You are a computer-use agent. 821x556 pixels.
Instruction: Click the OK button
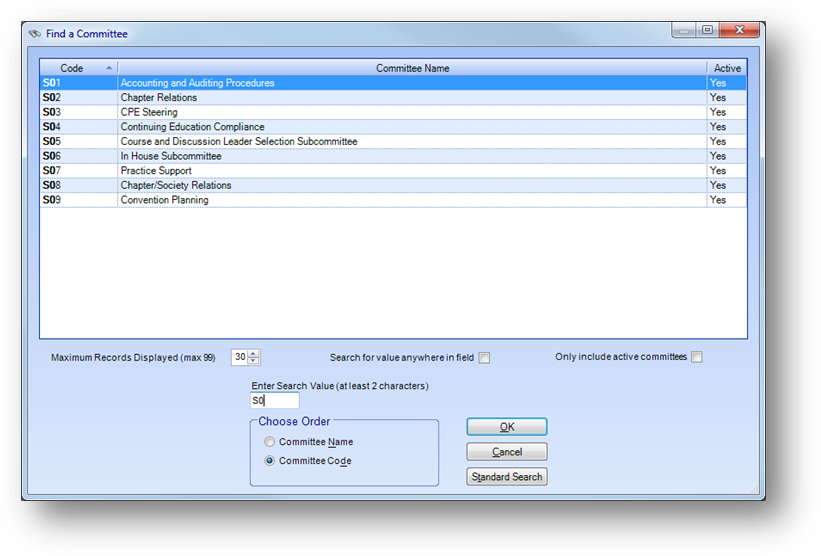[x=506, y=427]
